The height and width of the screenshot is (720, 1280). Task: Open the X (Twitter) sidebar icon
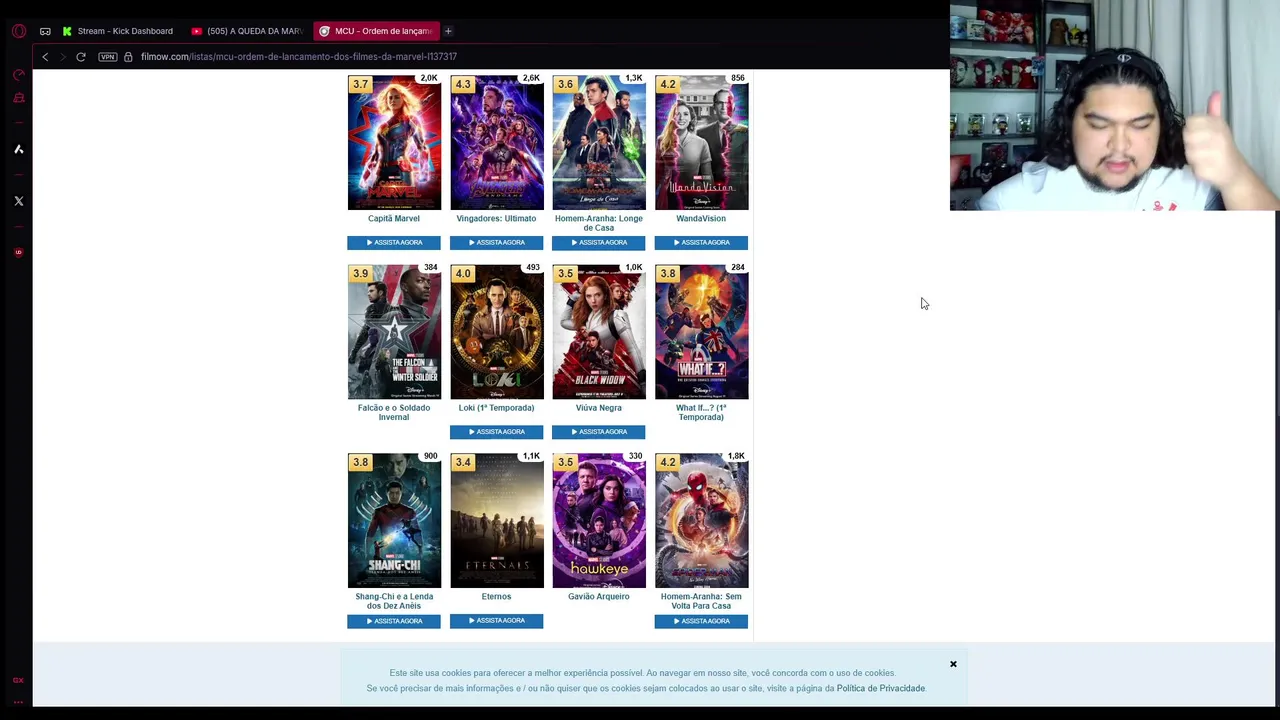pos(19,201)
